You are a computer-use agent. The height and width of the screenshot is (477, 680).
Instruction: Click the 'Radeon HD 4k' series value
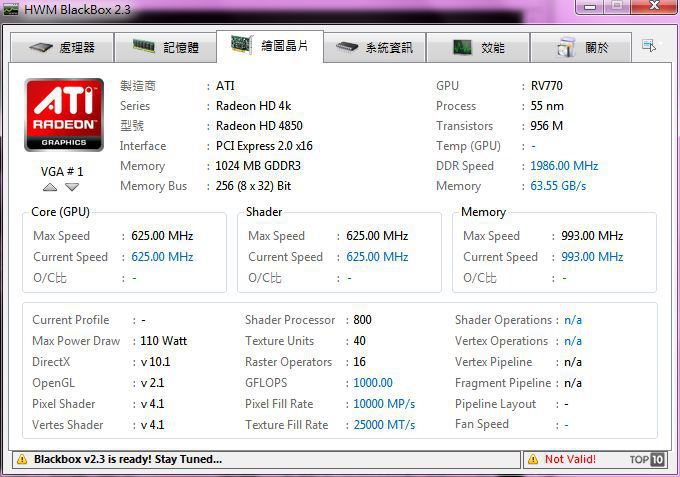point(253,106)
